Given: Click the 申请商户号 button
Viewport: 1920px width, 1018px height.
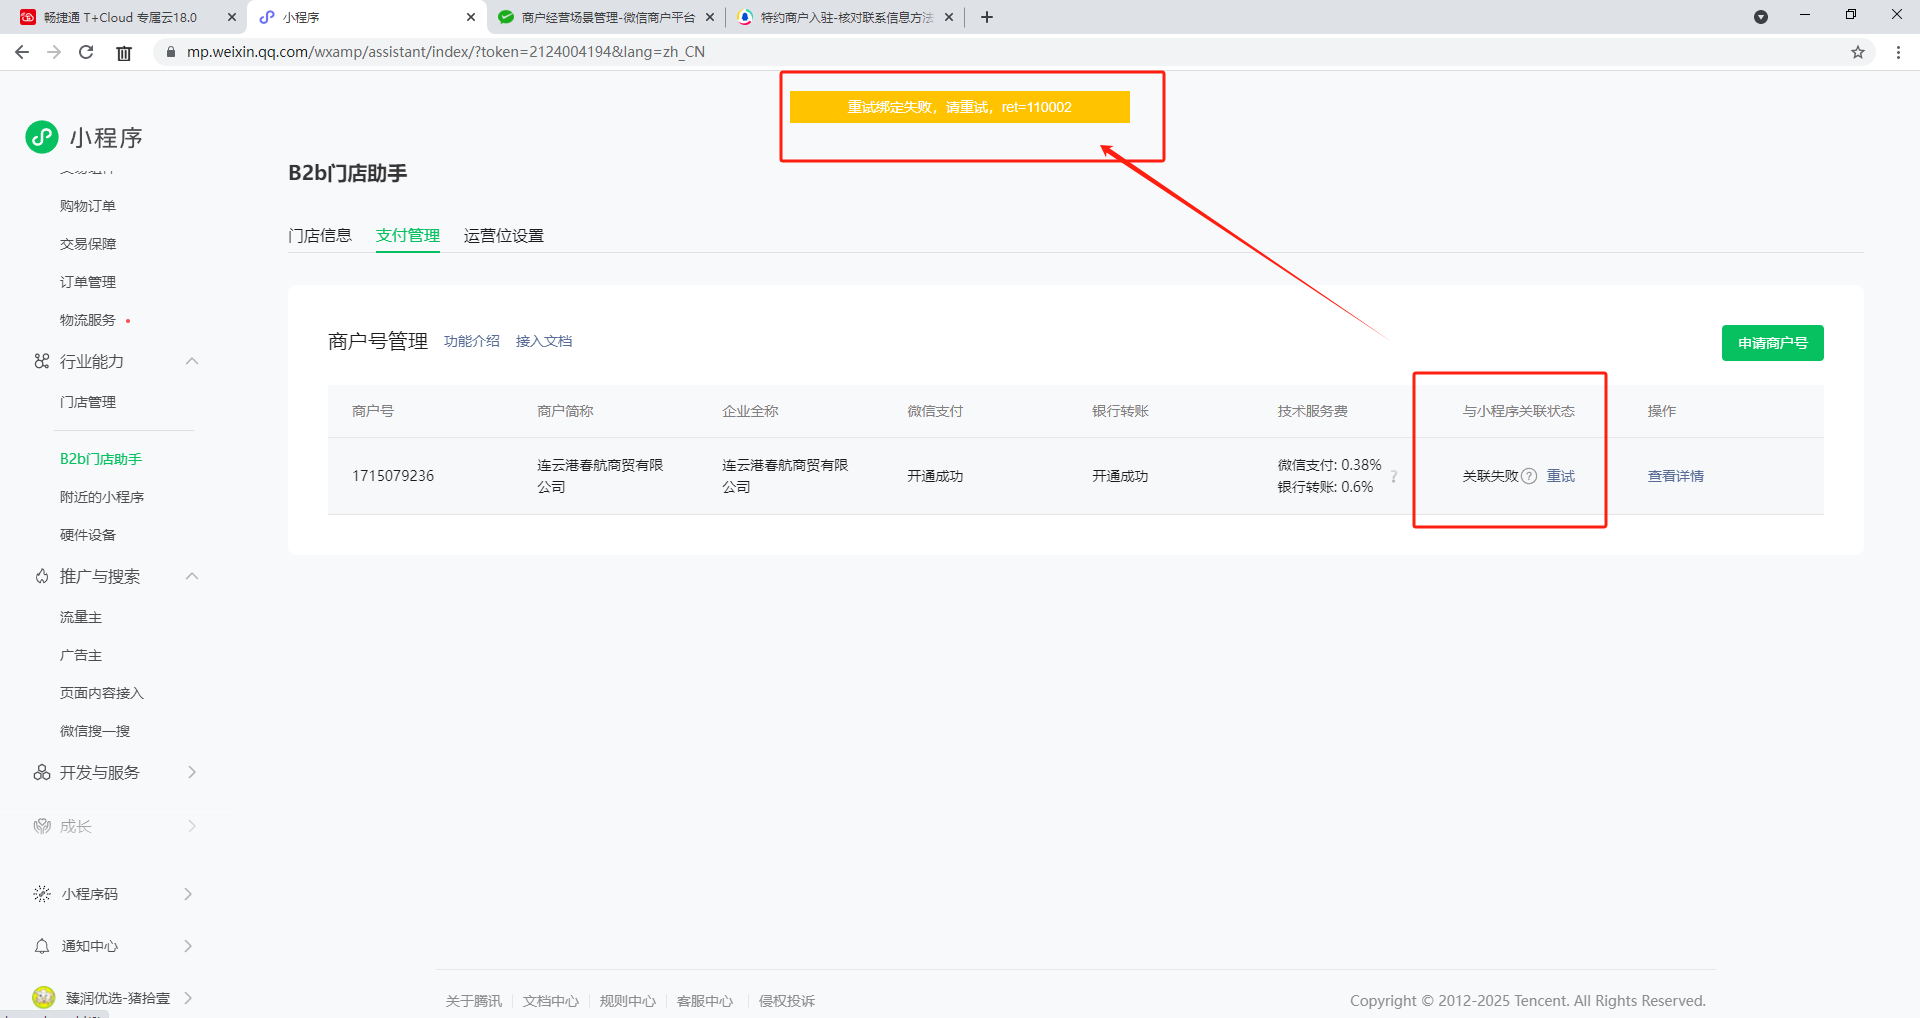Looking at the screenshot, I should coord(1772,343).
